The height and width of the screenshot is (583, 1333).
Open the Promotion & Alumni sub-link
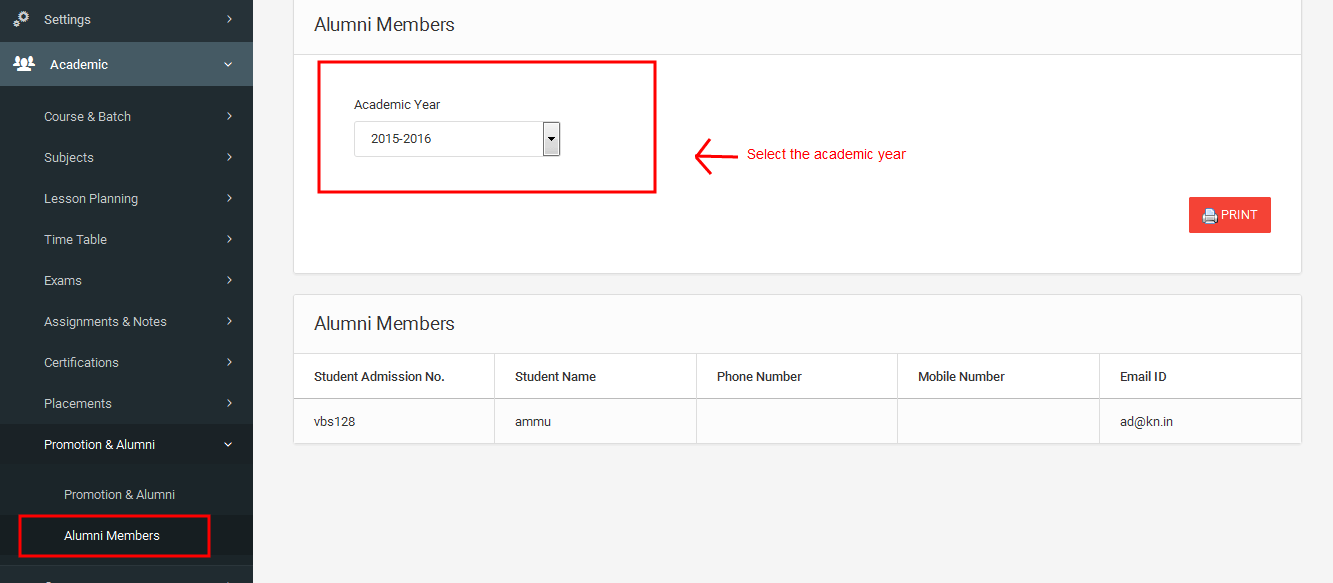119,494
